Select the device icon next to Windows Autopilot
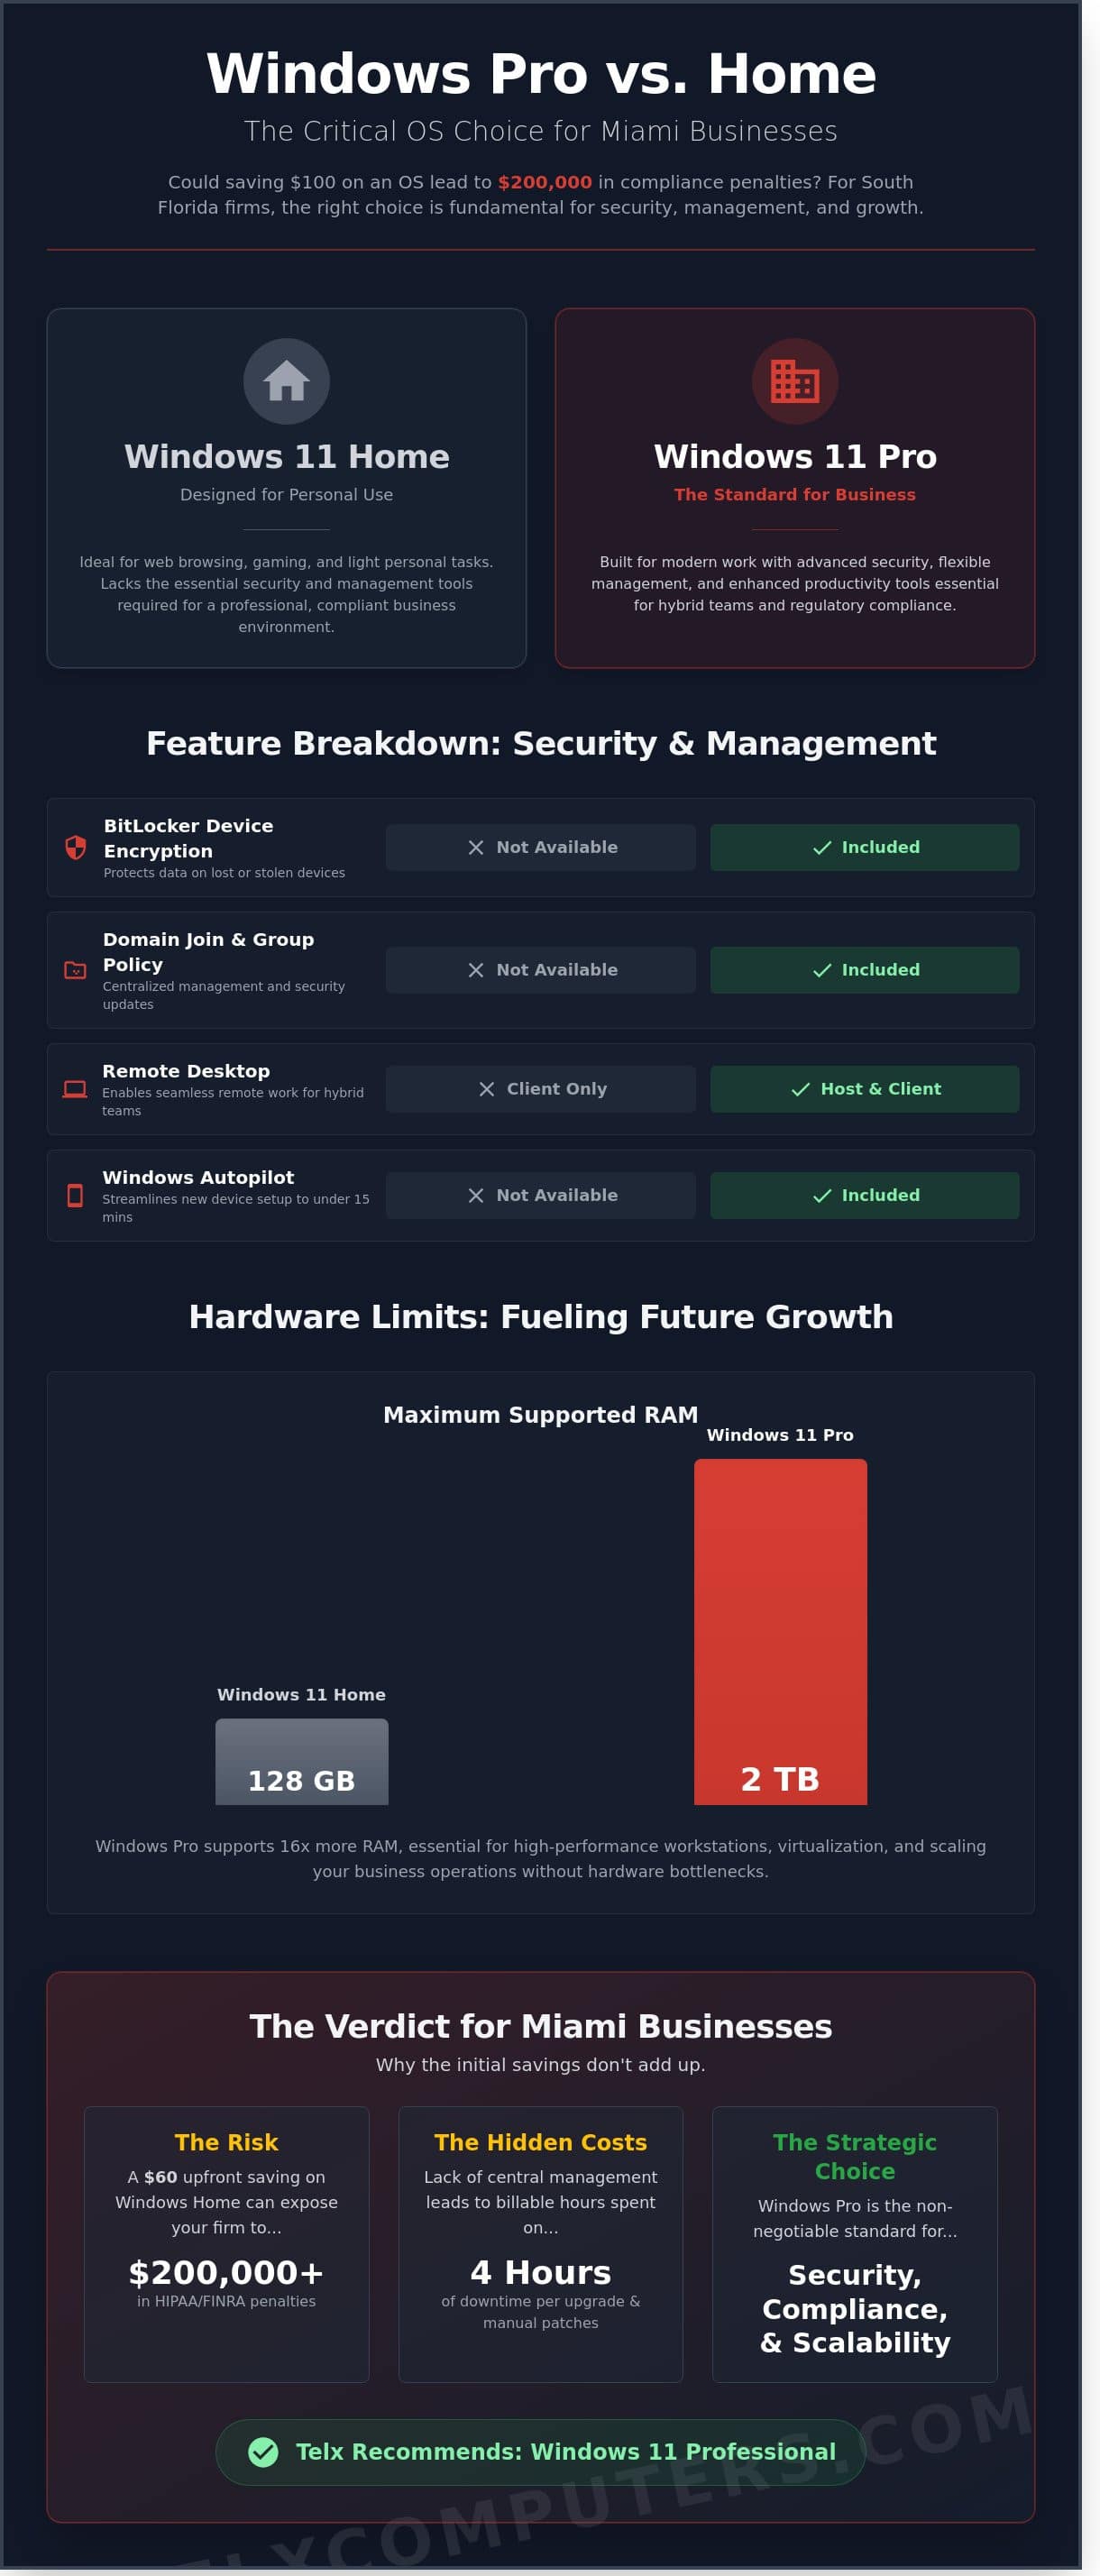This screenshot has width=1100, height=2576. tap(75, 1195)
